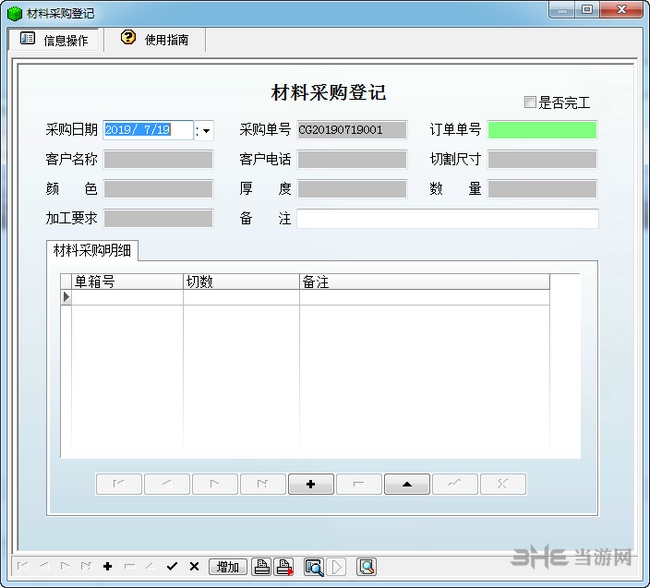
Task: Click the search document icon at toolbar end
Action: tap(366, 567)
